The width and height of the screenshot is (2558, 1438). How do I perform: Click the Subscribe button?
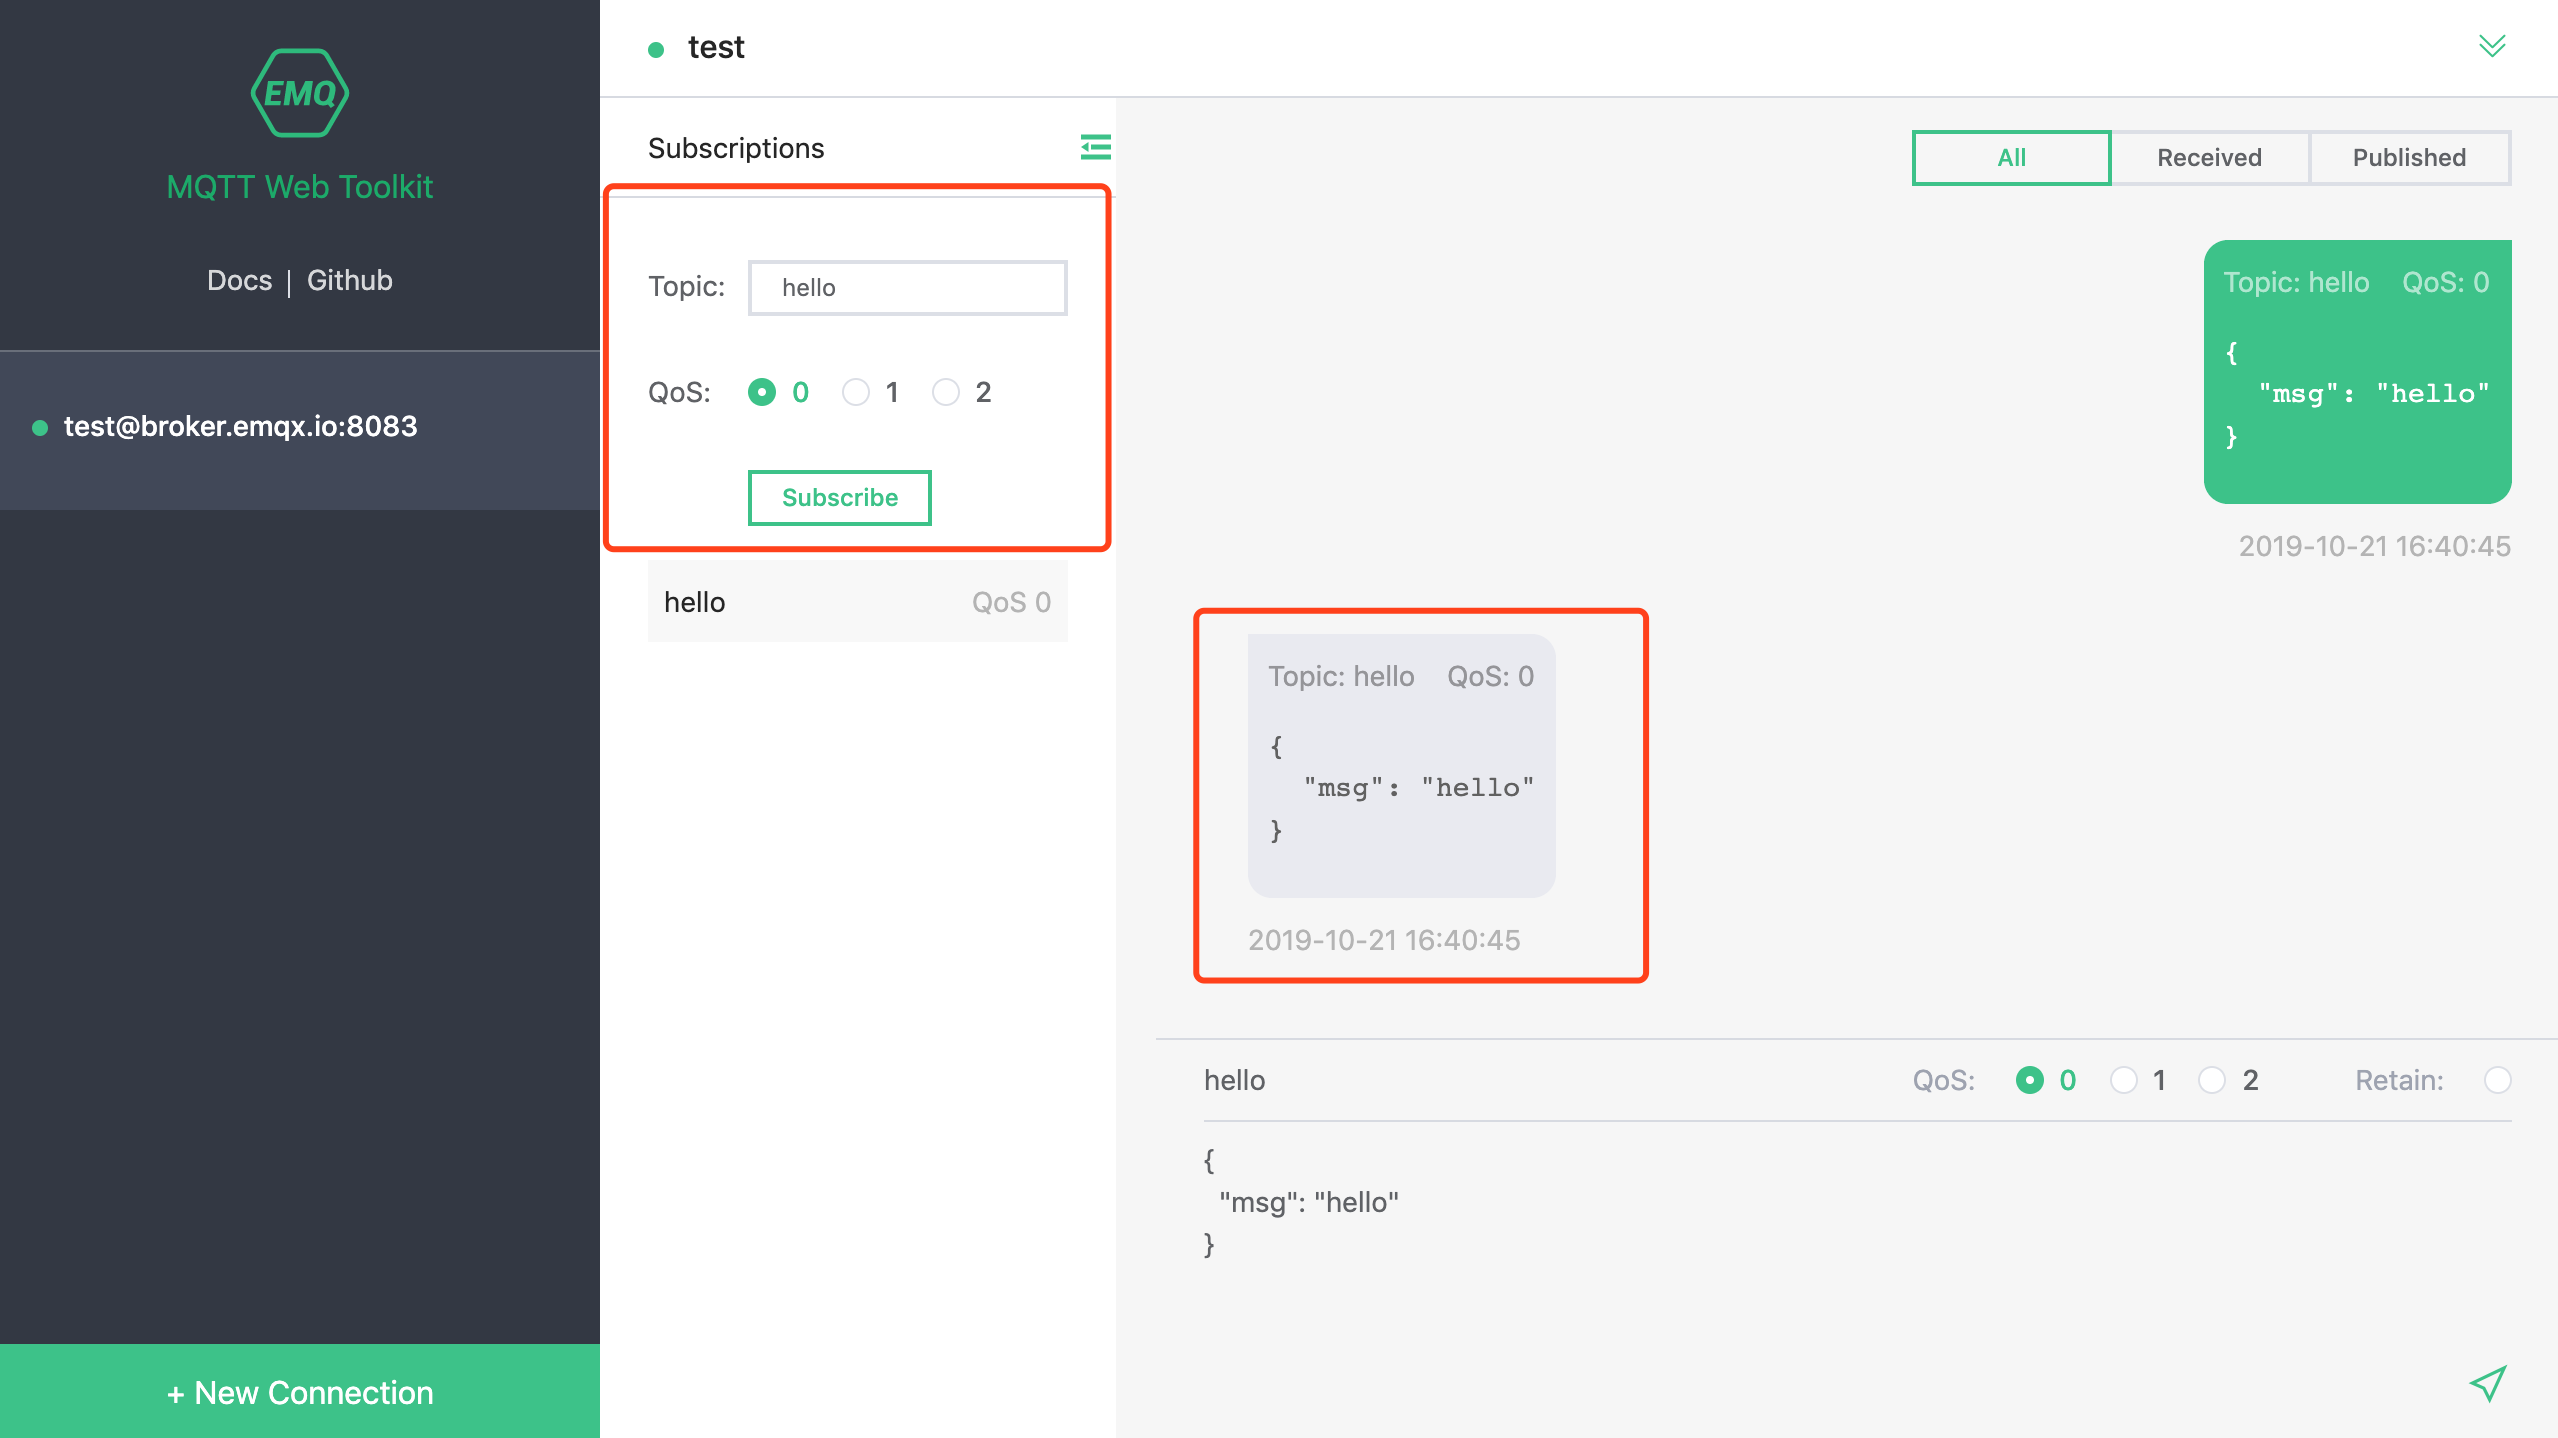coord(838,497)
